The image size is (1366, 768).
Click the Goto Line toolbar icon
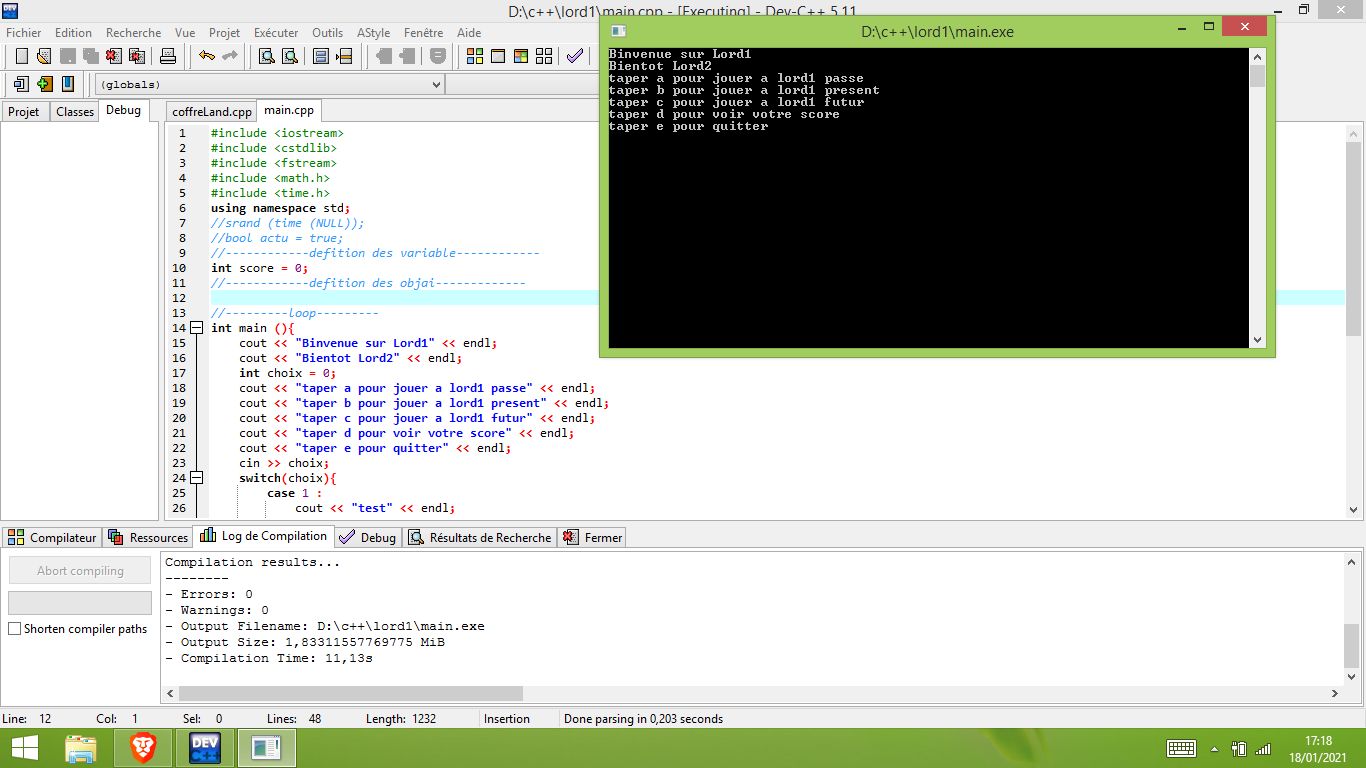(344, 56)
